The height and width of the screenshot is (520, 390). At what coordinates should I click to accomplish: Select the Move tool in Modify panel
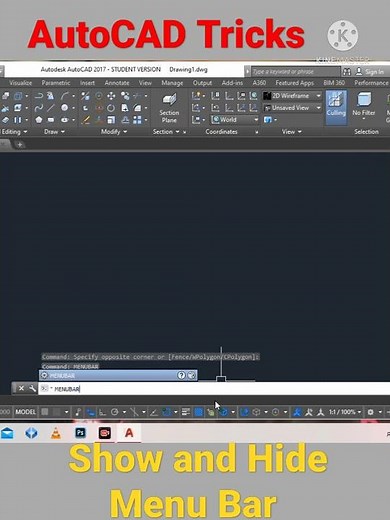(111, 96)
